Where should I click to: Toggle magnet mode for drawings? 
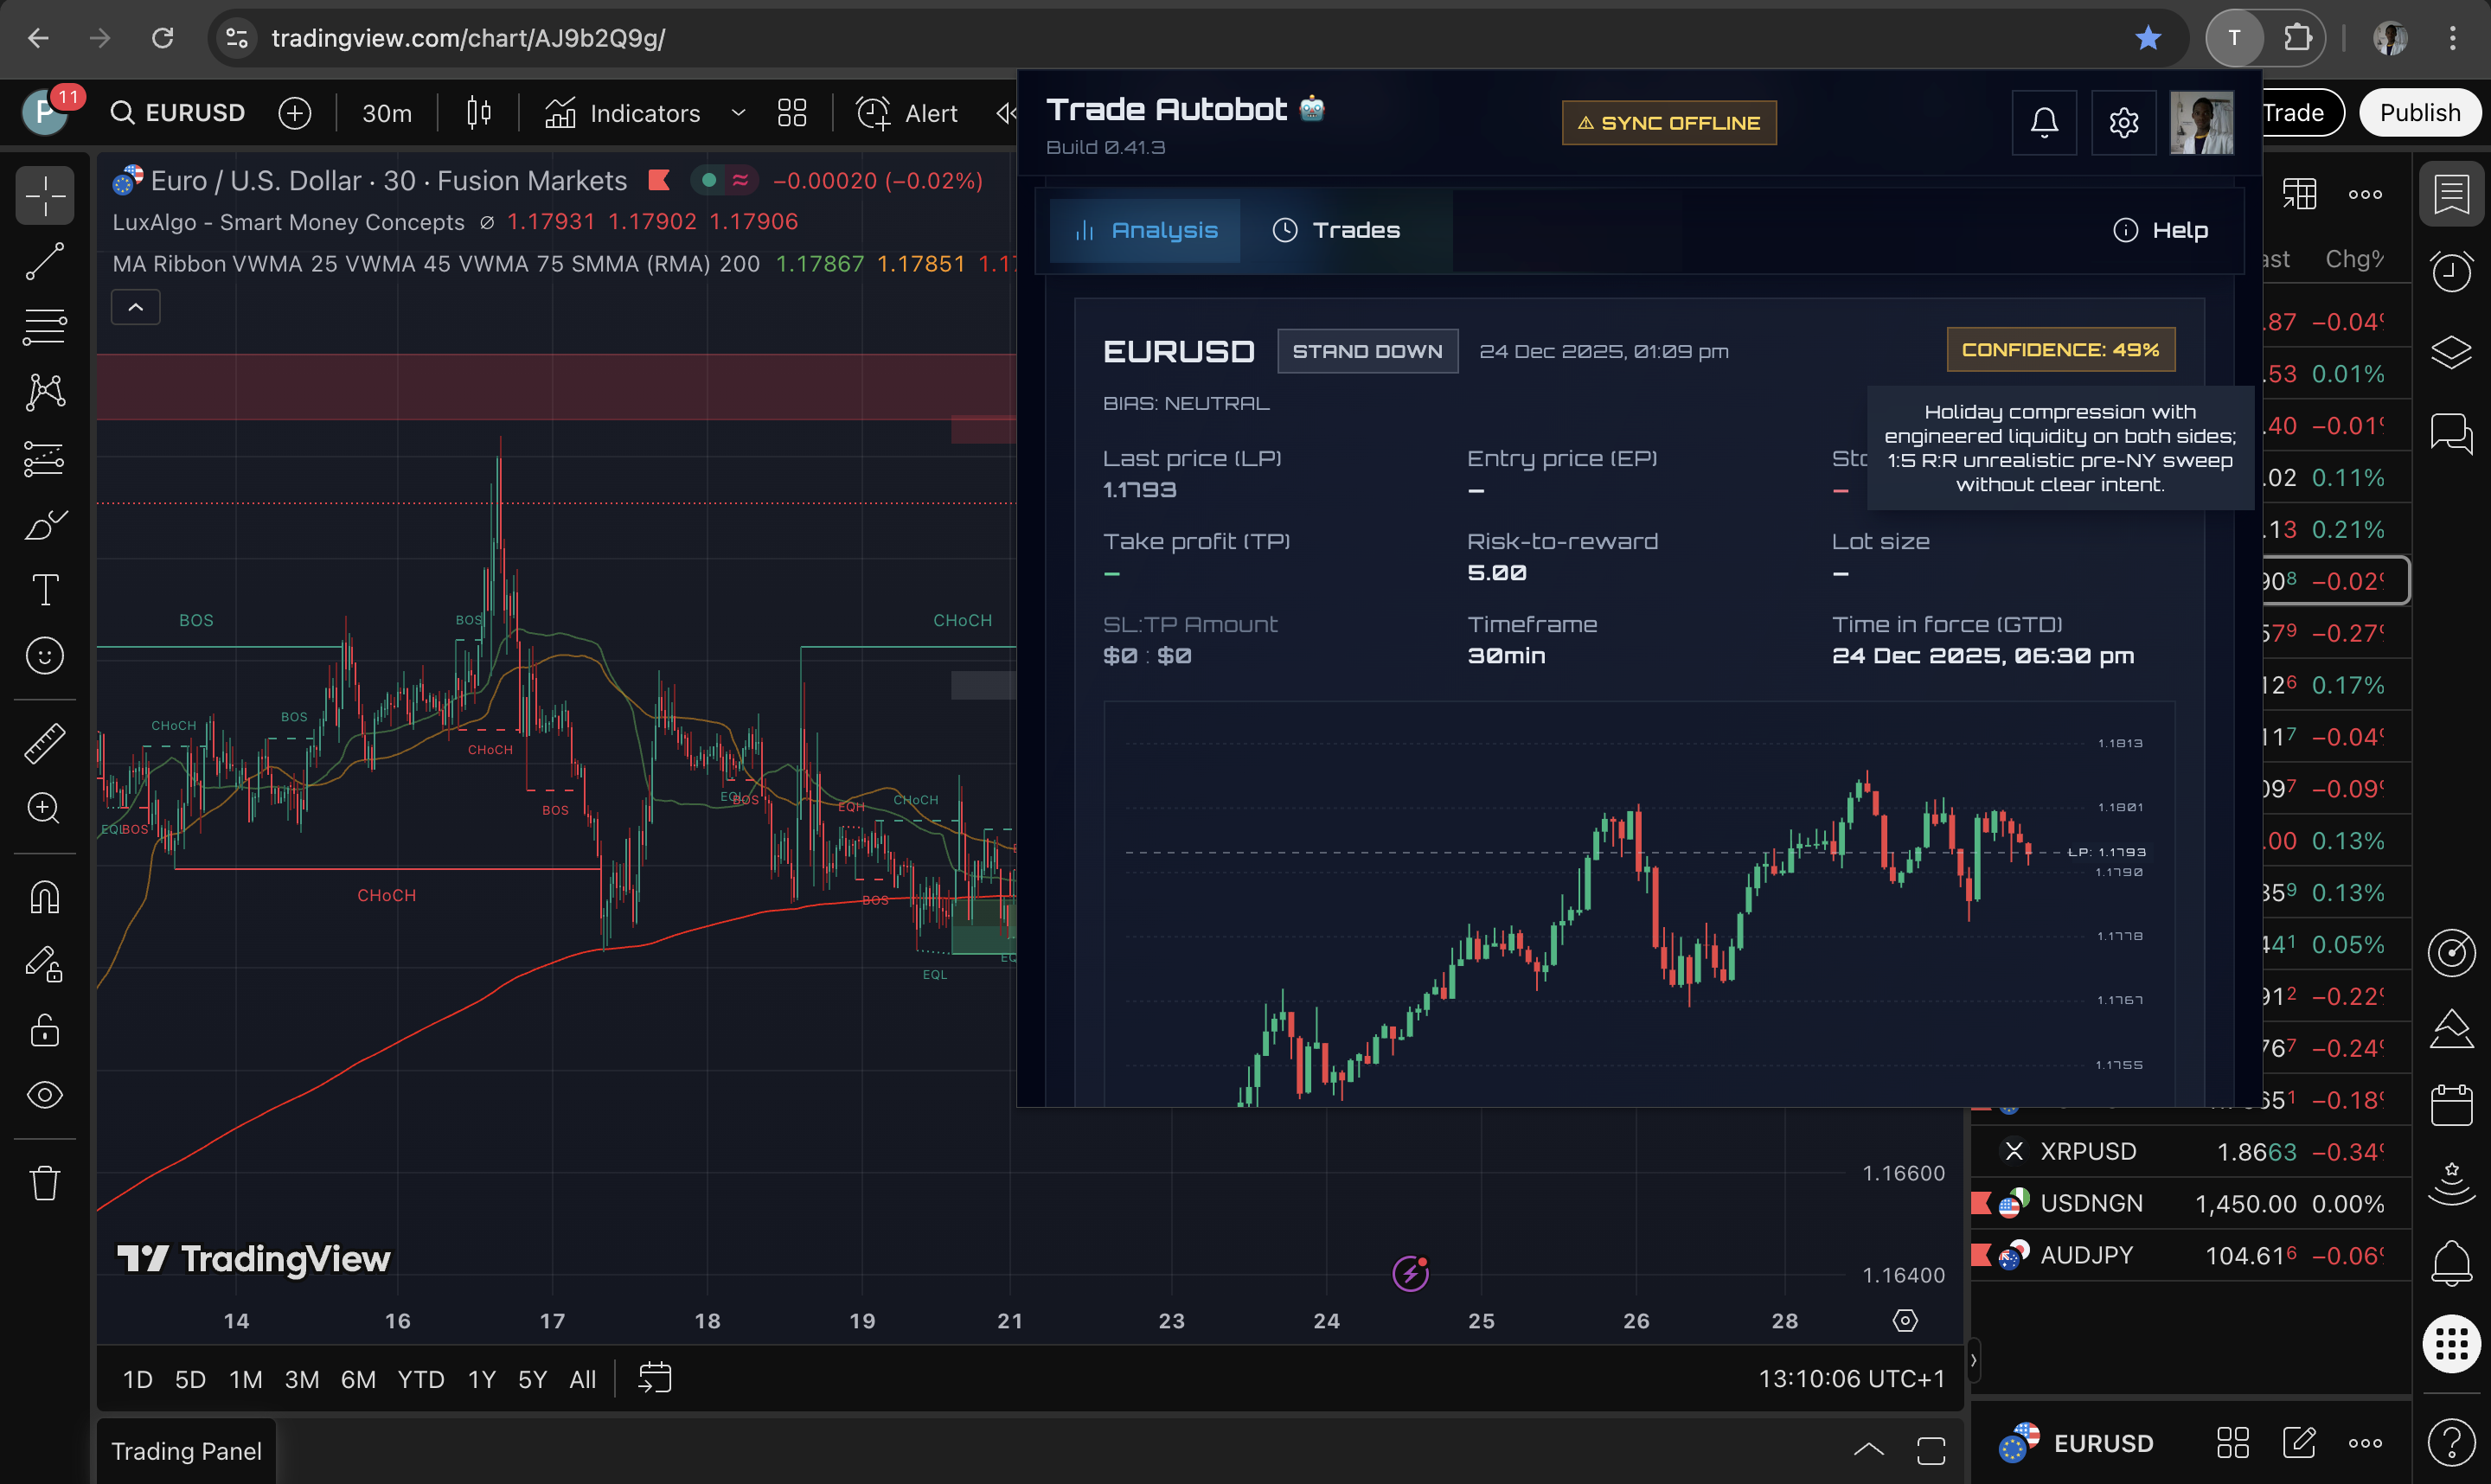click(x=44, y=897)
